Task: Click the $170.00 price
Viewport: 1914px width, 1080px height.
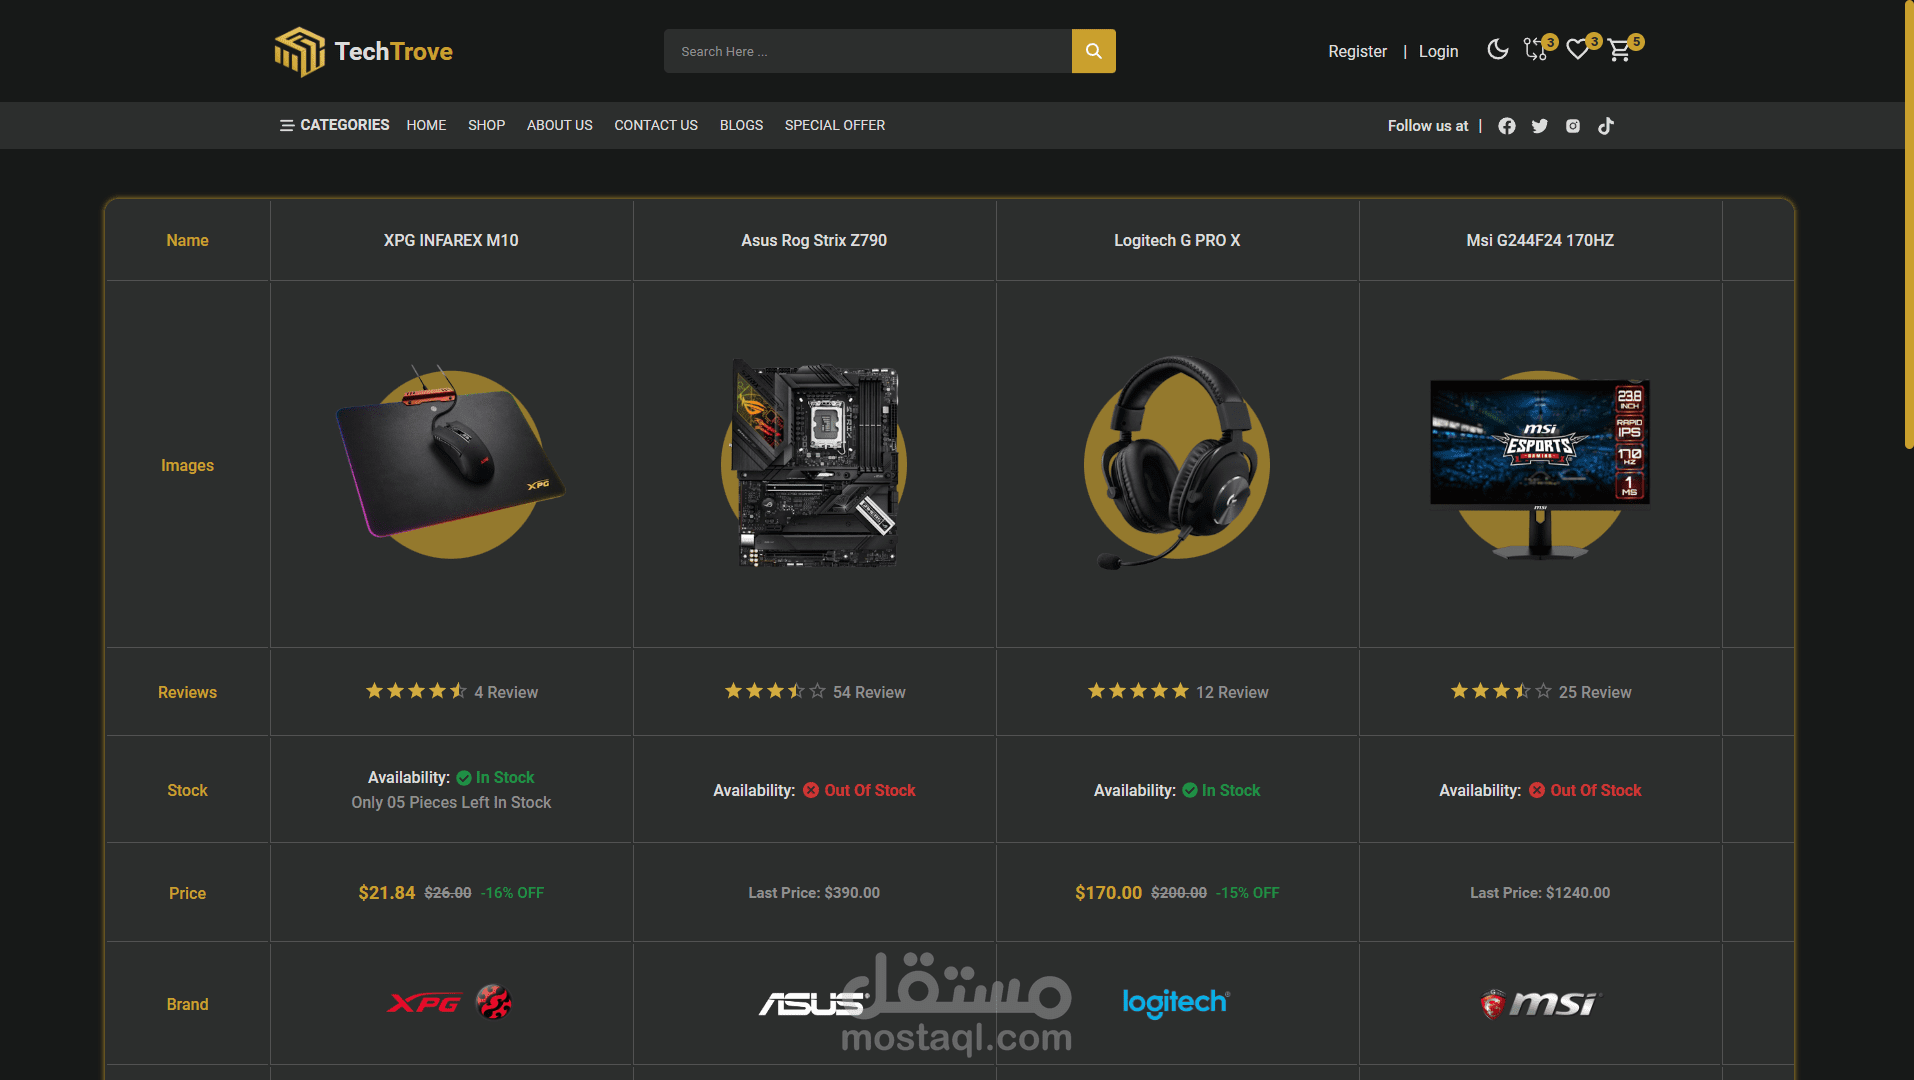Action: pyautogui.click(x=1108, y=892)
